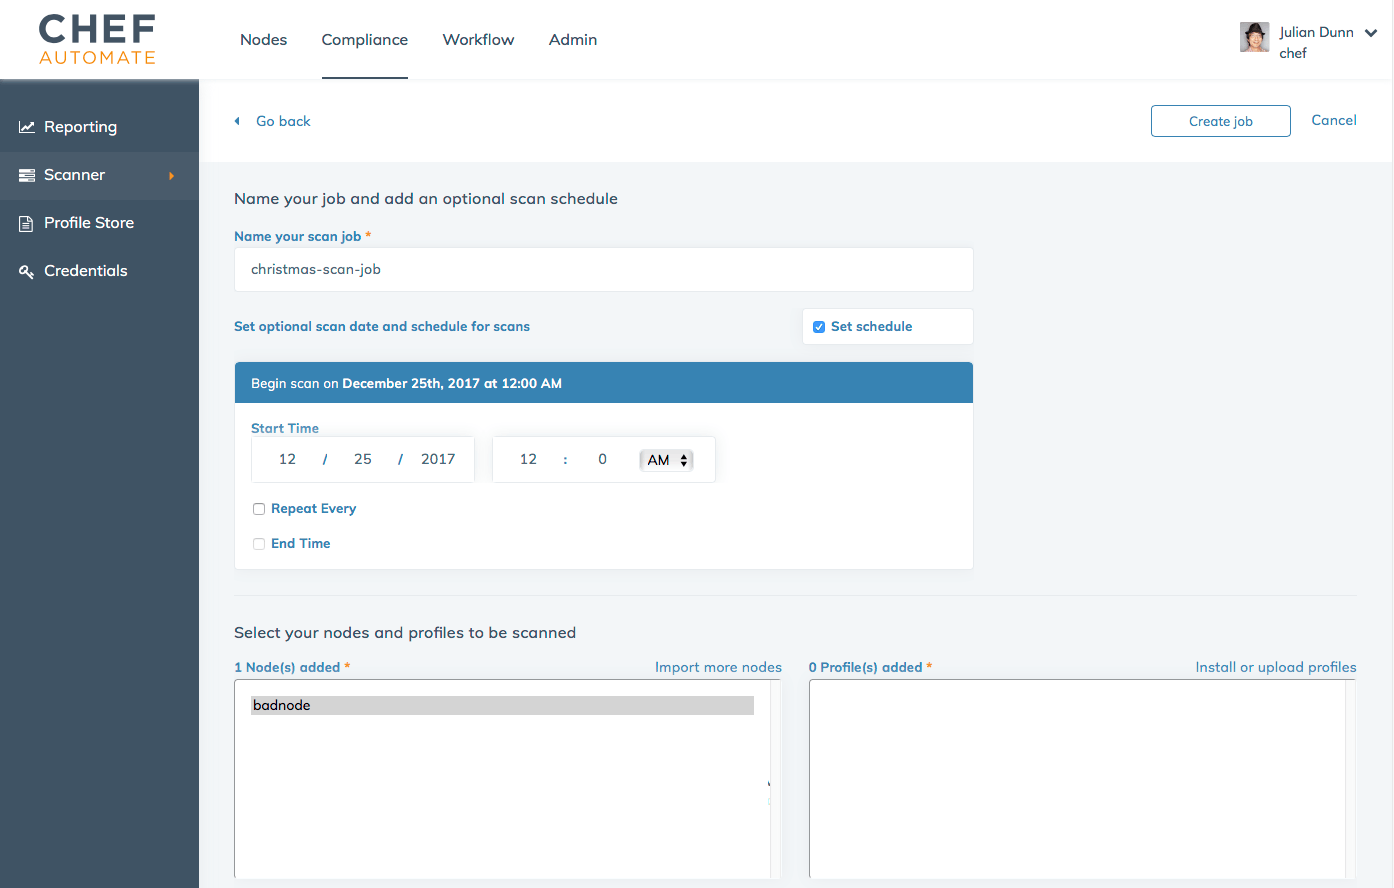The height and width of the screenshot is (888, 1394).
Task: Click the Scanner icon in the sidebar
Action: (x=26, y=174)
